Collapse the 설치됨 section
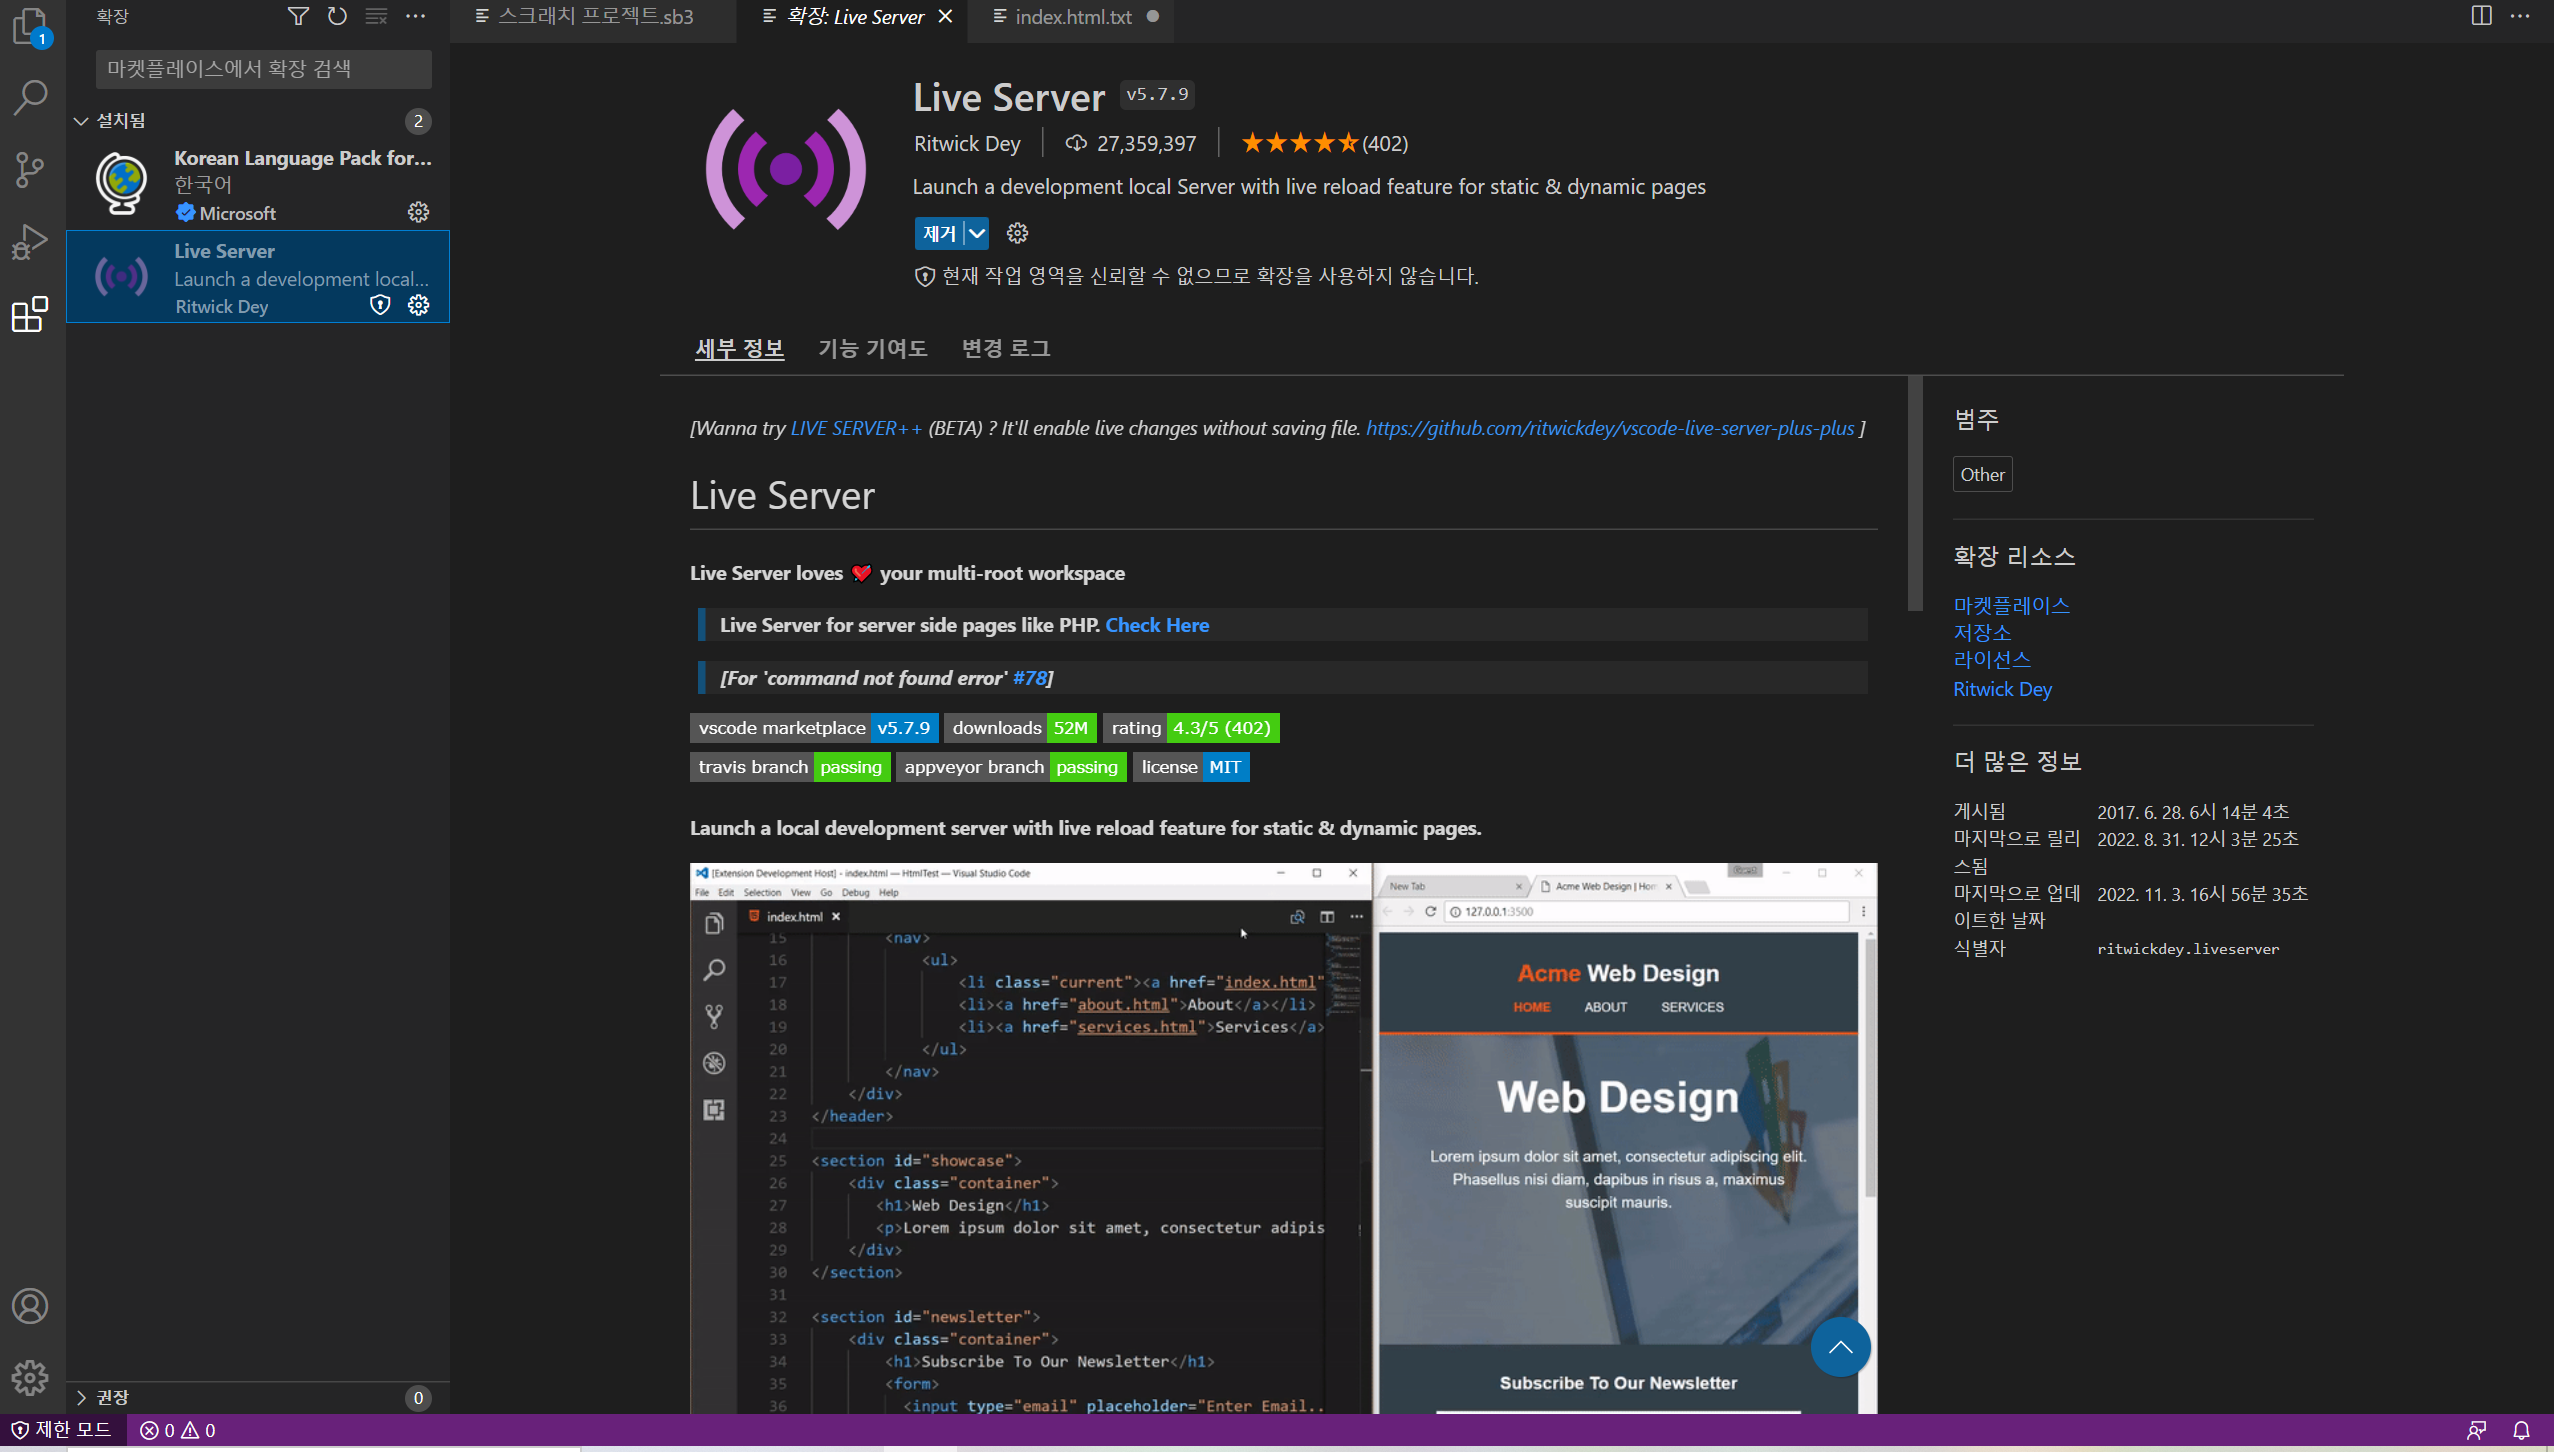This screenshot has height=1452, width=2554. [x=81, y=121]
